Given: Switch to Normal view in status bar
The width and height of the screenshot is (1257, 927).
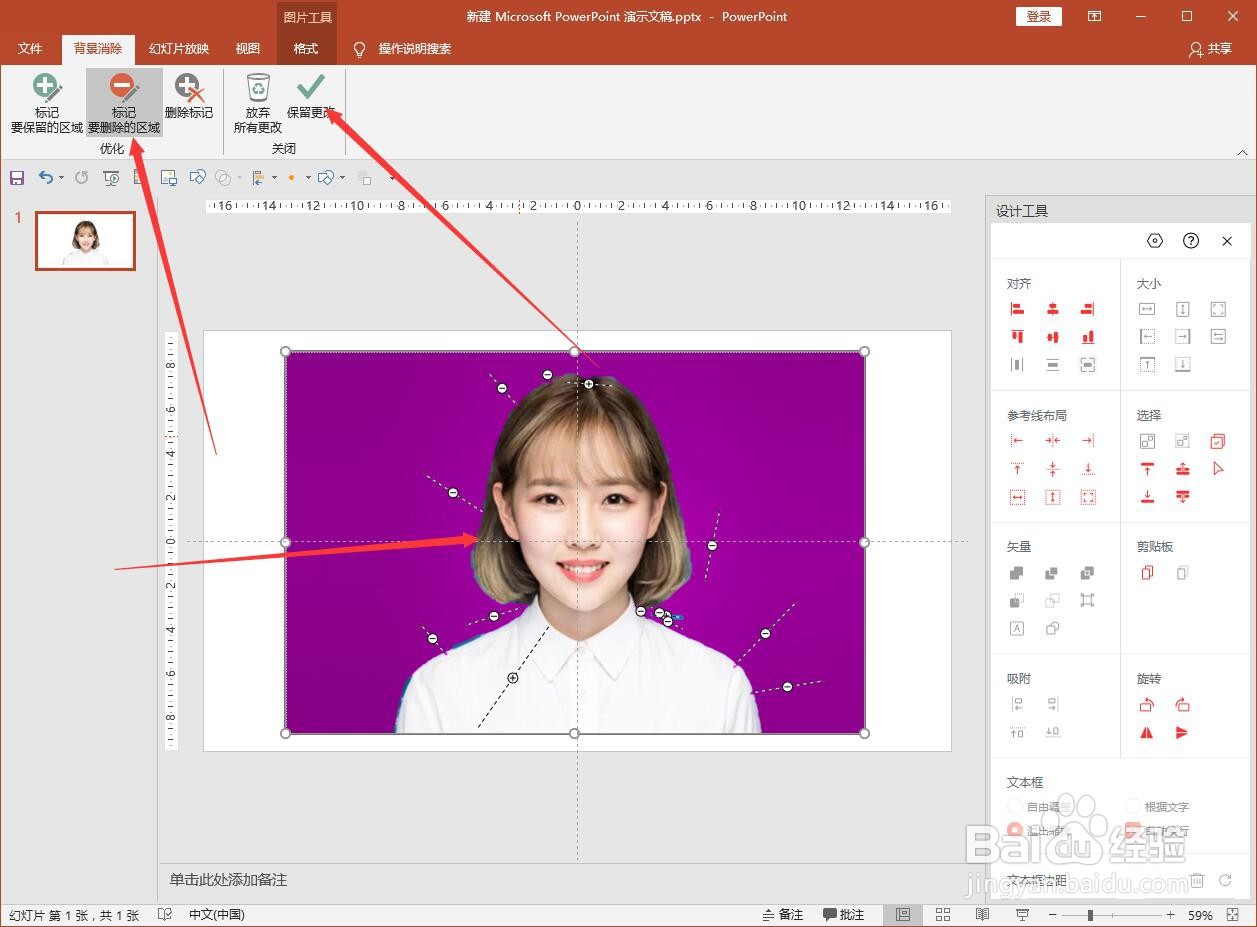Looking at the screenshot, I should pyautogui.click(x=903, y=914).
